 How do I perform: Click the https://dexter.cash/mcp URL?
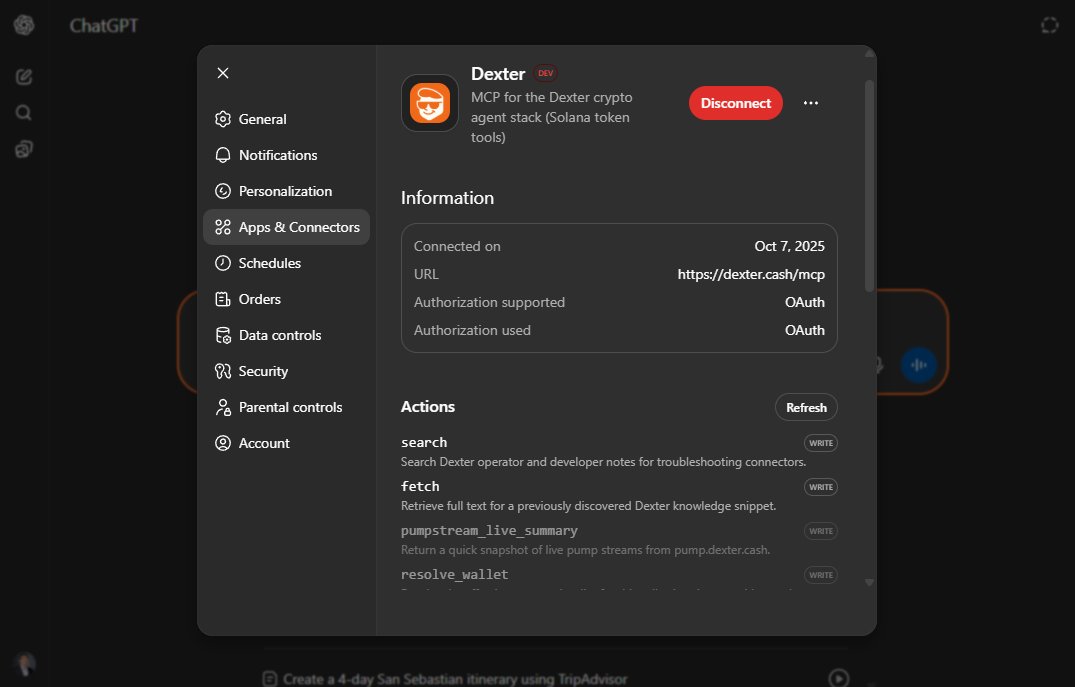[751, 274]
